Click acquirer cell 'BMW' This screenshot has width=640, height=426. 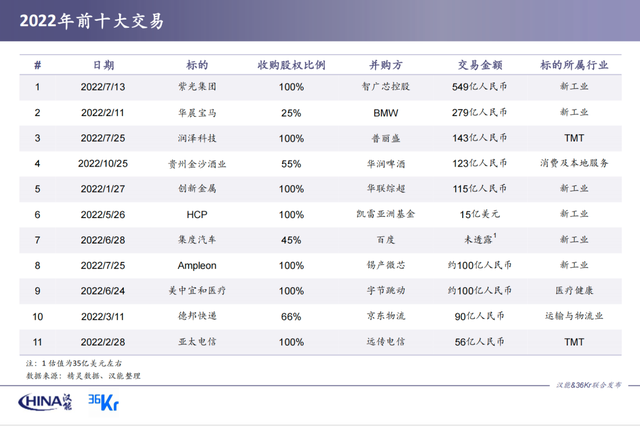coord(386,113)
